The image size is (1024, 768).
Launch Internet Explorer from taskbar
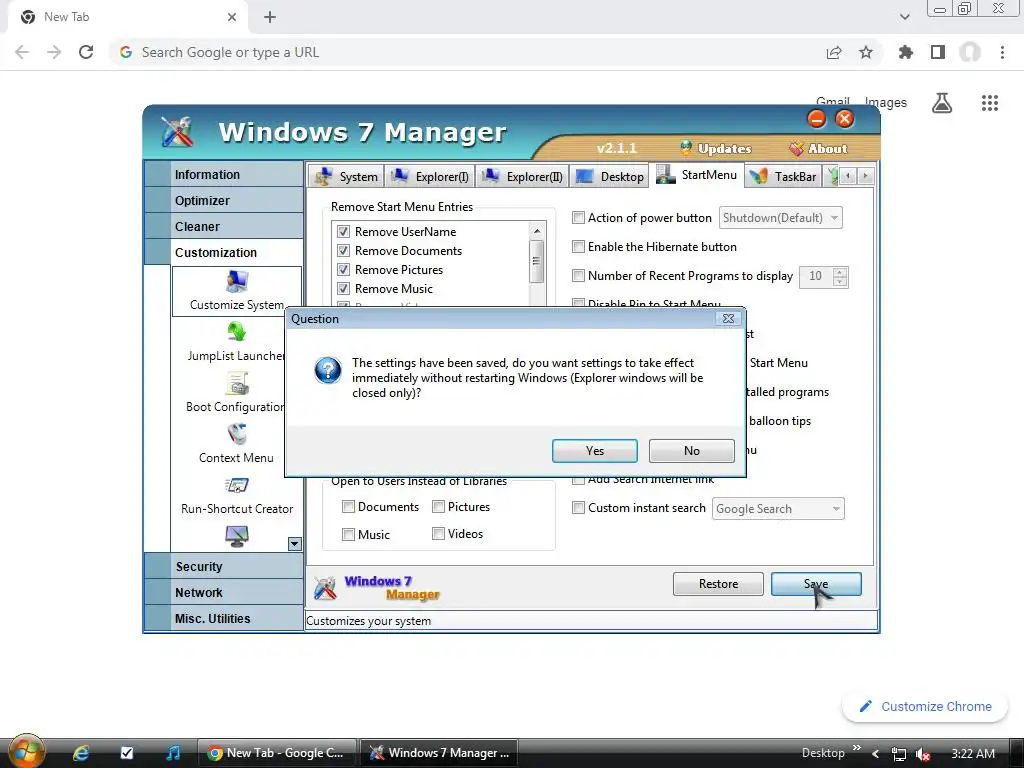[x=81, y=753]
